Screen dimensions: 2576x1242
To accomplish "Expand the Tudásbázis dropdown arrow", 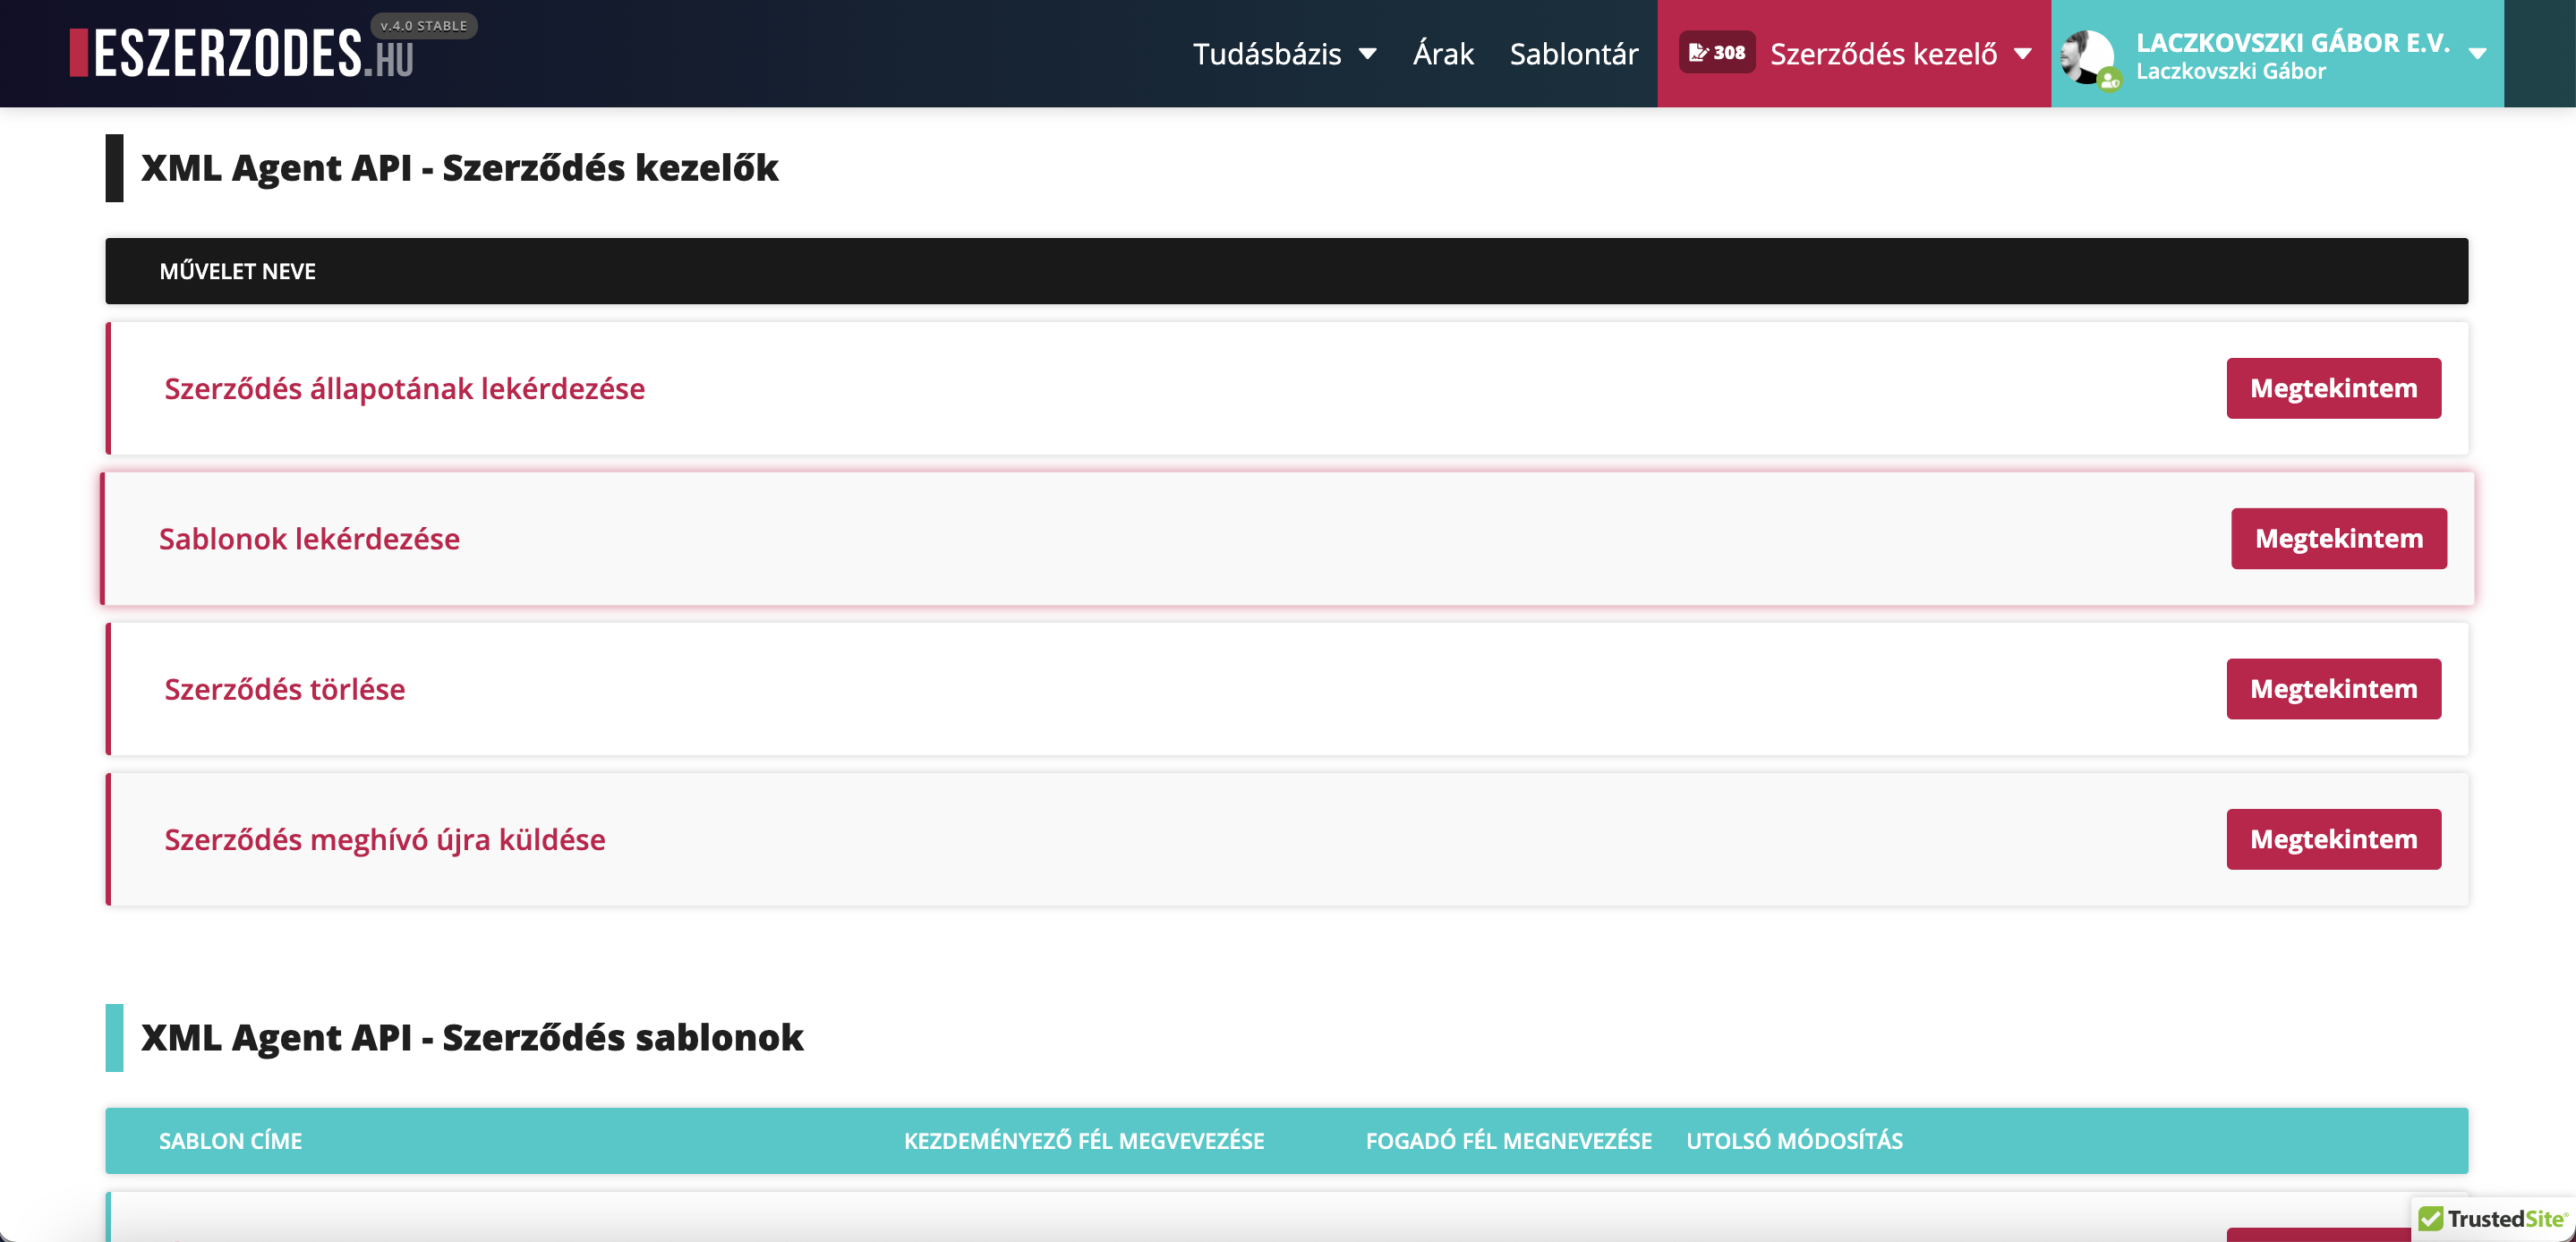I will [x=1367, y=54].
